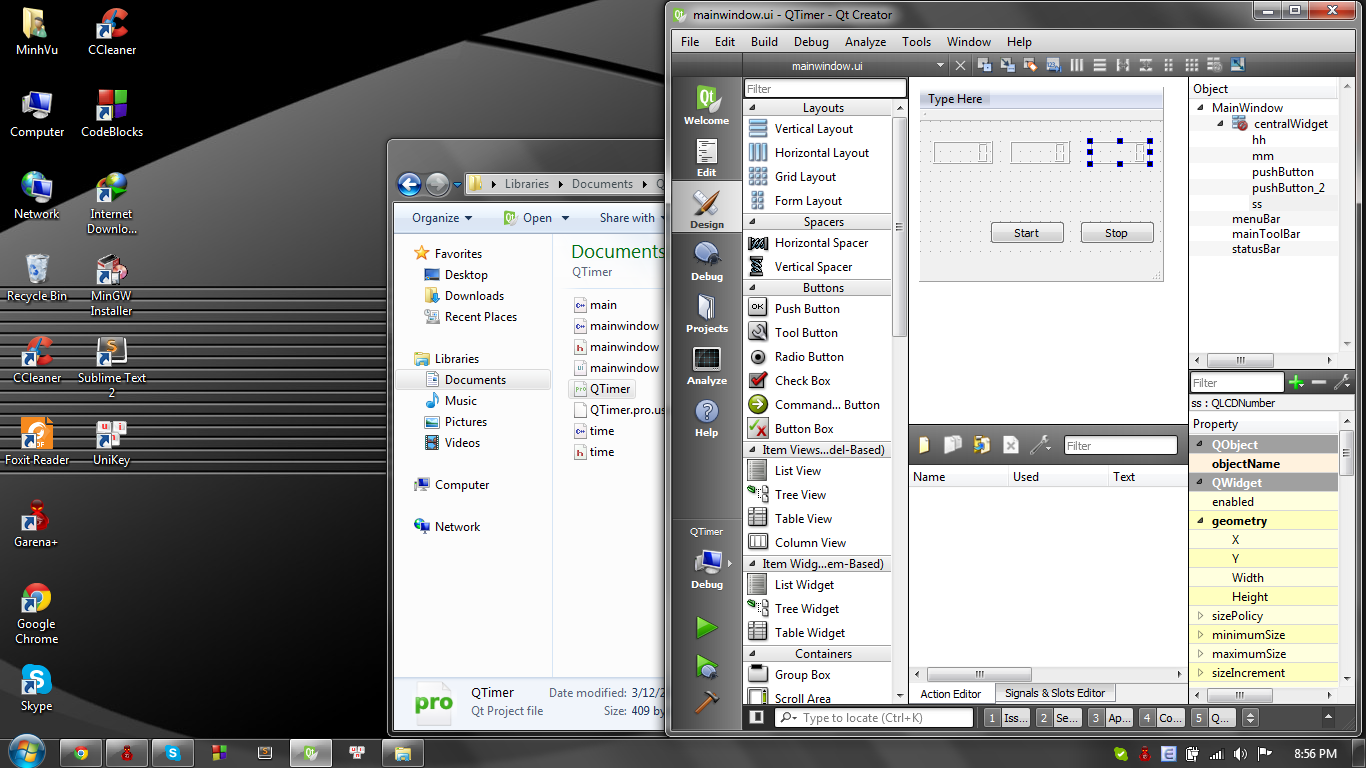The height and width of the screenshot is (768, 1366).
Task: Click the Widget Box Filter field
Action: [x=825, y=89]
